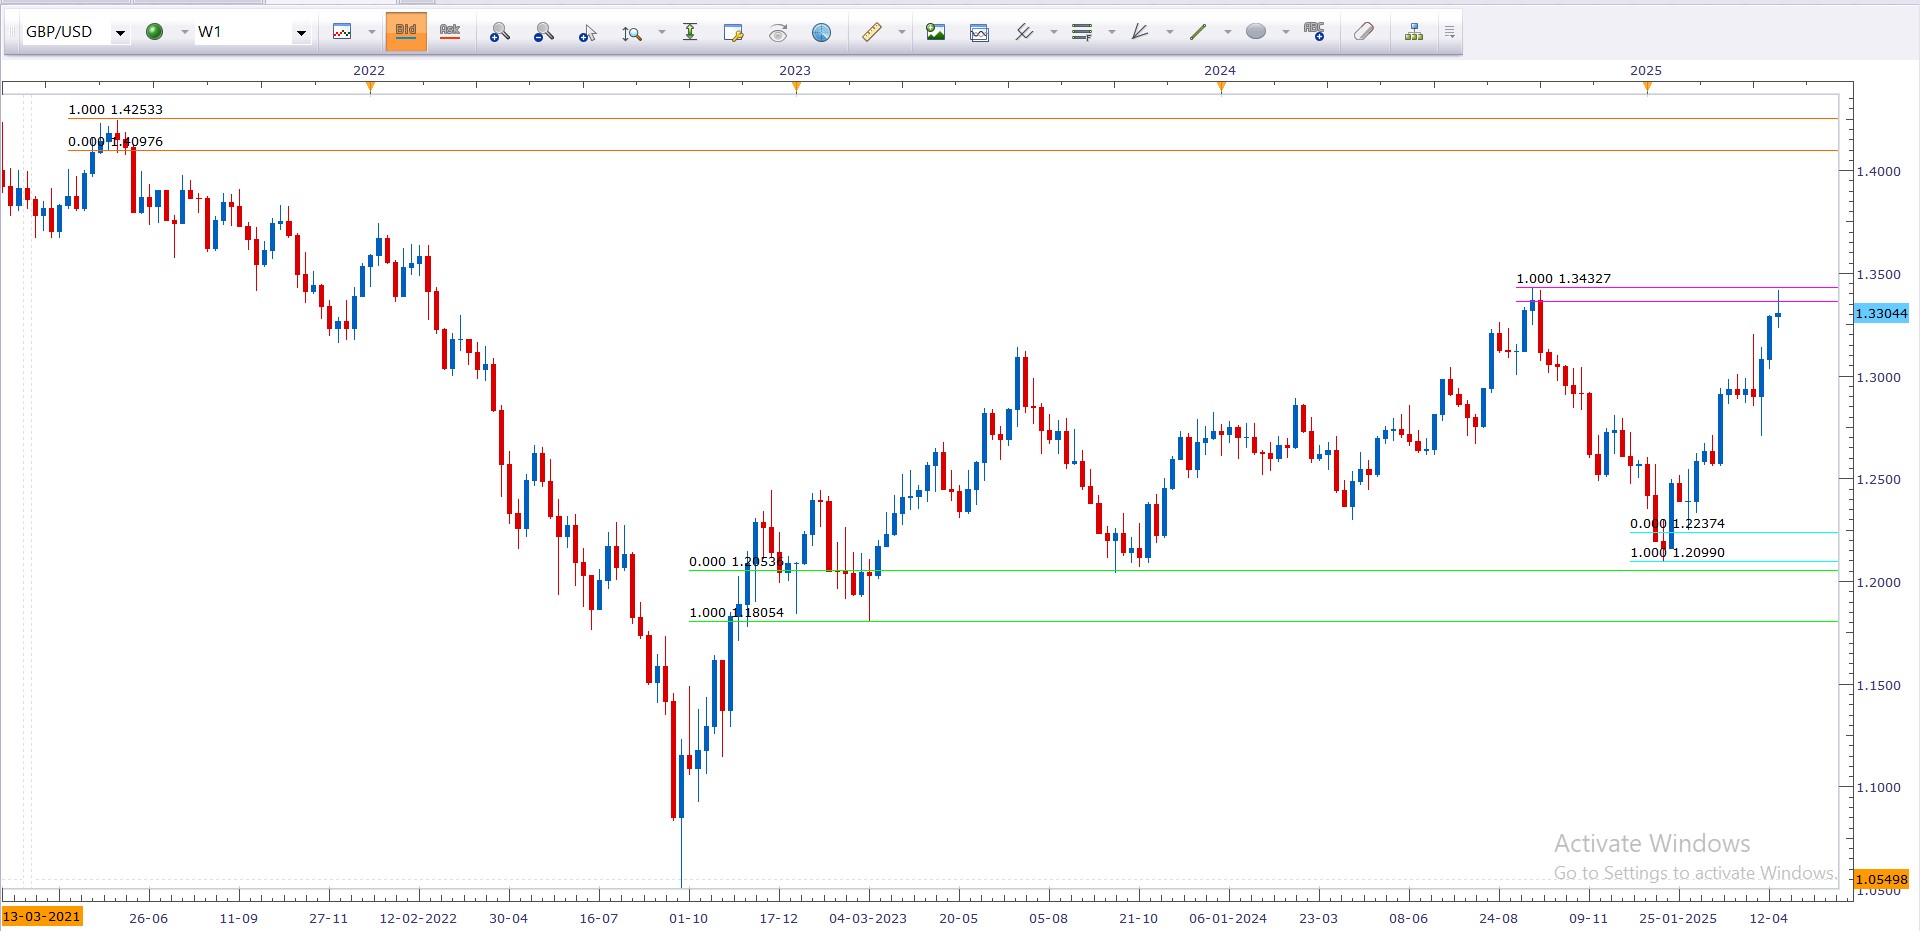Add a text label with ABC tool
1920x931 pixels.
(x=1314, y=33)
